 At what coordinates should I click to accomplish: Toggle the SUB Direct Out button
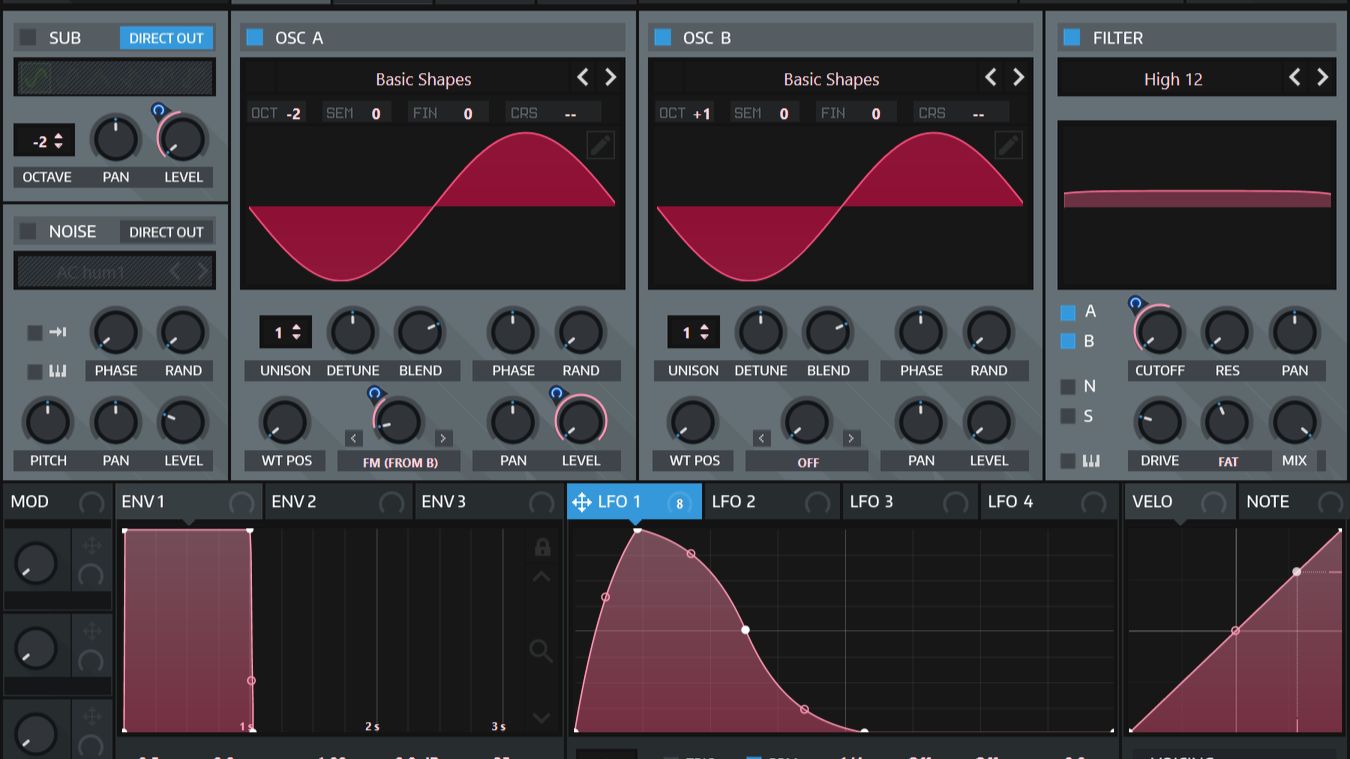[166, 38]
